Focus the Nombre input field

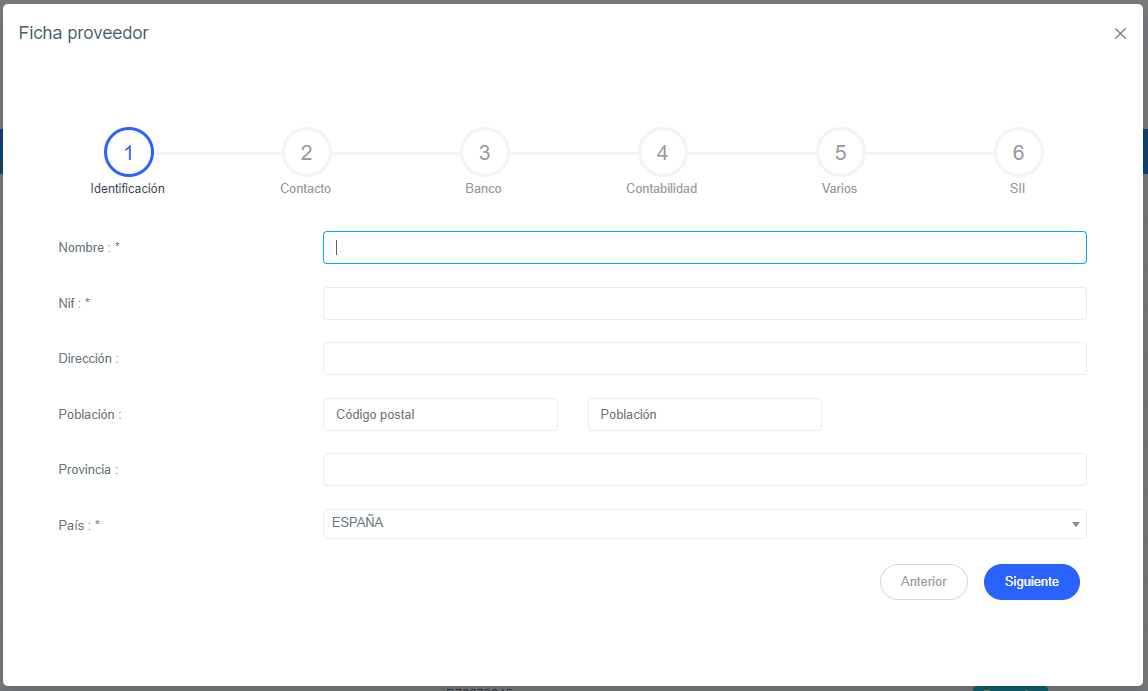704,248
